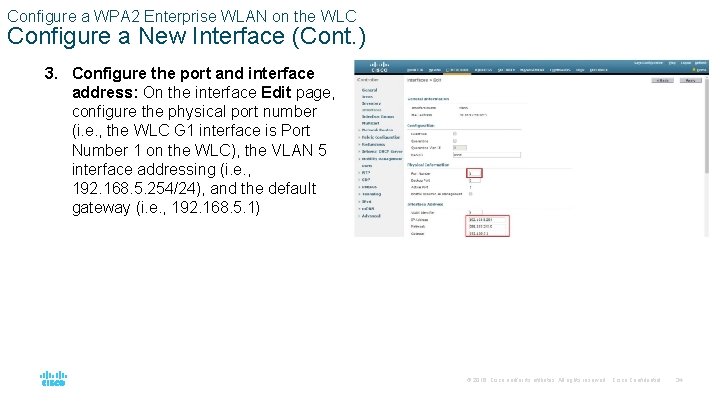Screen dimensions: 720x405
Task: Select Interfaces in Controller sidebar
Action: click(371, 110)
